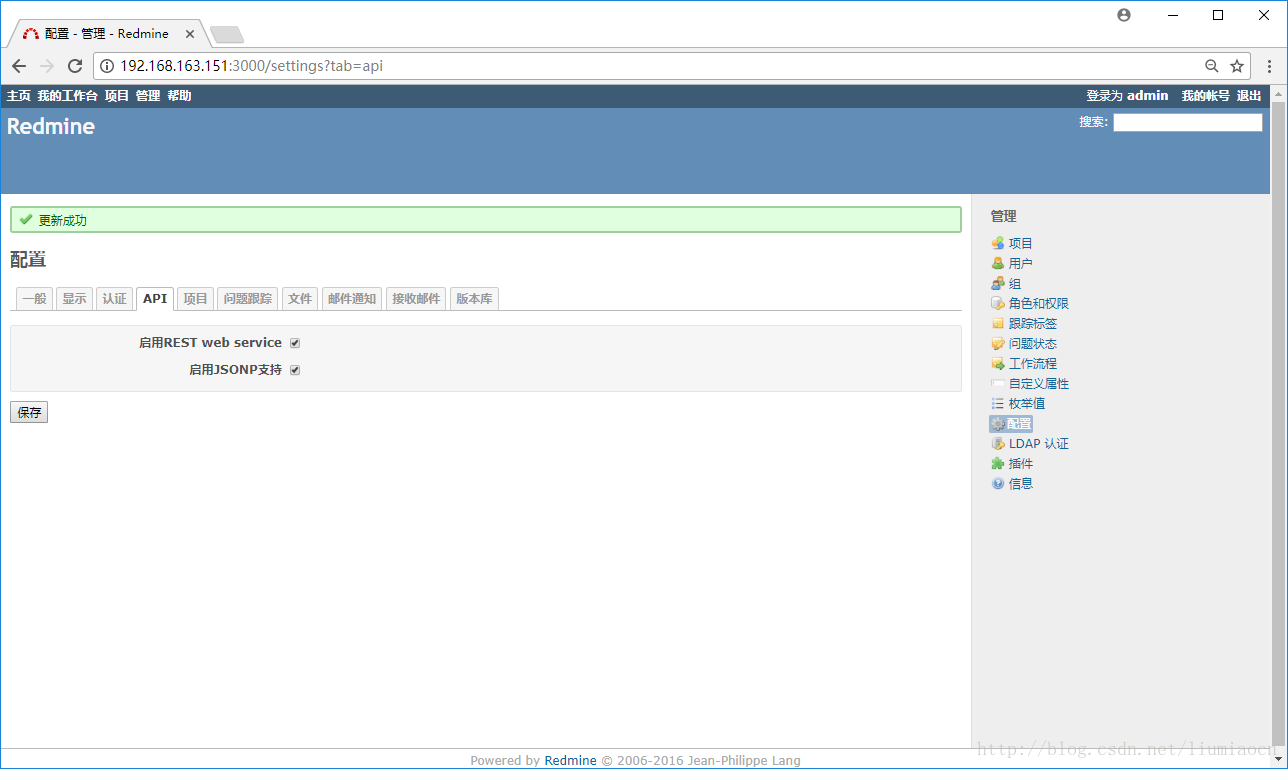Open 帮助 in top menu bar
The image size is (1288, 769).
coord(179,96)
